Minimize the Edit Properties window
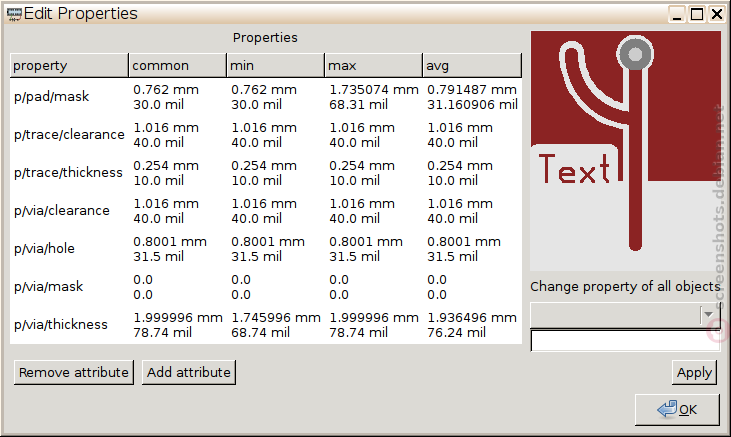 pyautogui.click(x=676, y=14)
